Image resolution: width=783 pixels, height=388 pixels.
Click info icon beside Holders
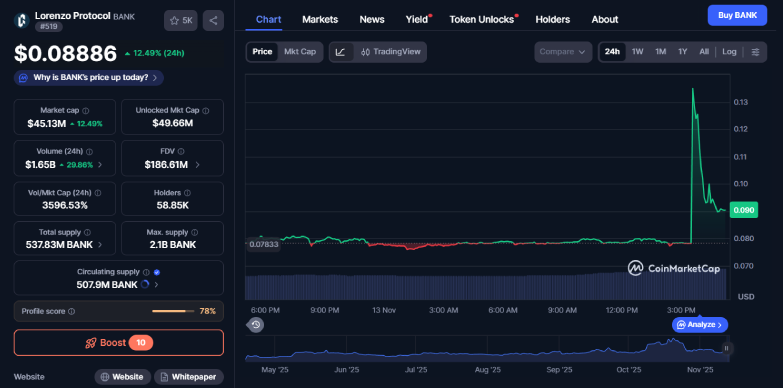(x=187, y=193)
